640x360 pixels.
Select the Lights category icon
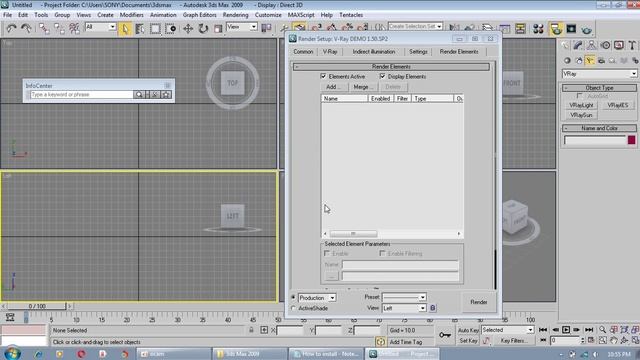click(x=590, y=61)
